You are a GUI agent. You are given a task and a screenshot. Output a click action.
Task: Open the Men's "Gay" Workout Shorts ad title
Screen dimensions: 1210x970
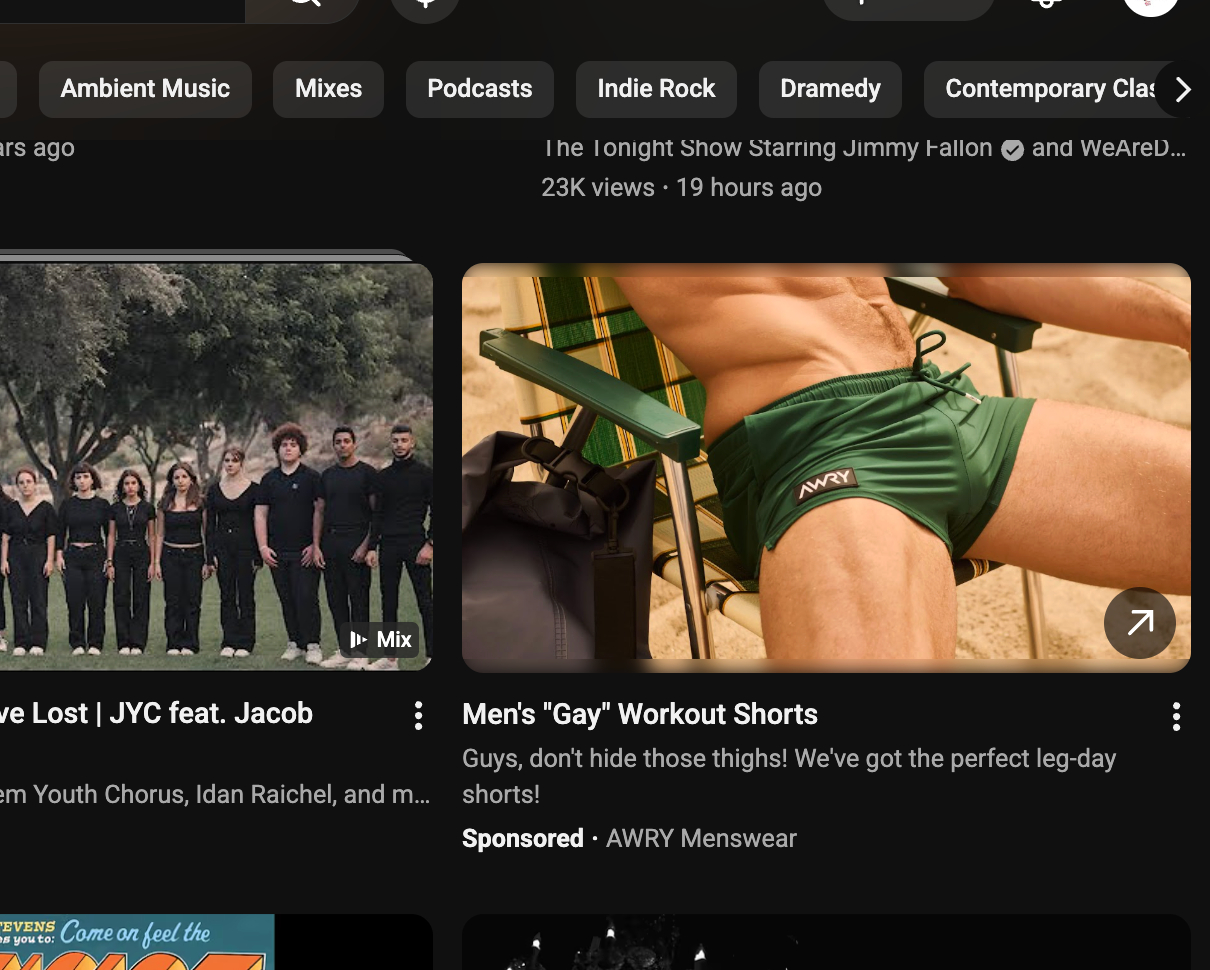pos(640,714)
